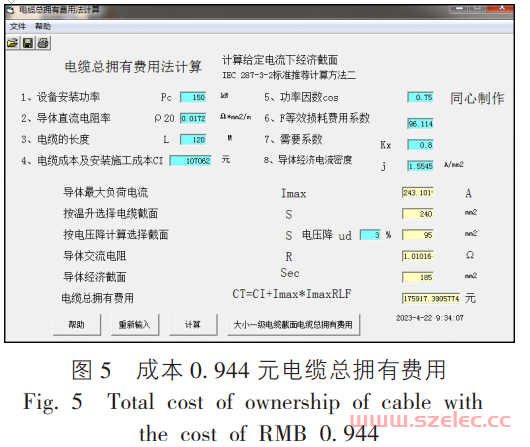This screenshot has height=447, width=530.
Task: Select the CI cost input field
Action: click(191, 161)
